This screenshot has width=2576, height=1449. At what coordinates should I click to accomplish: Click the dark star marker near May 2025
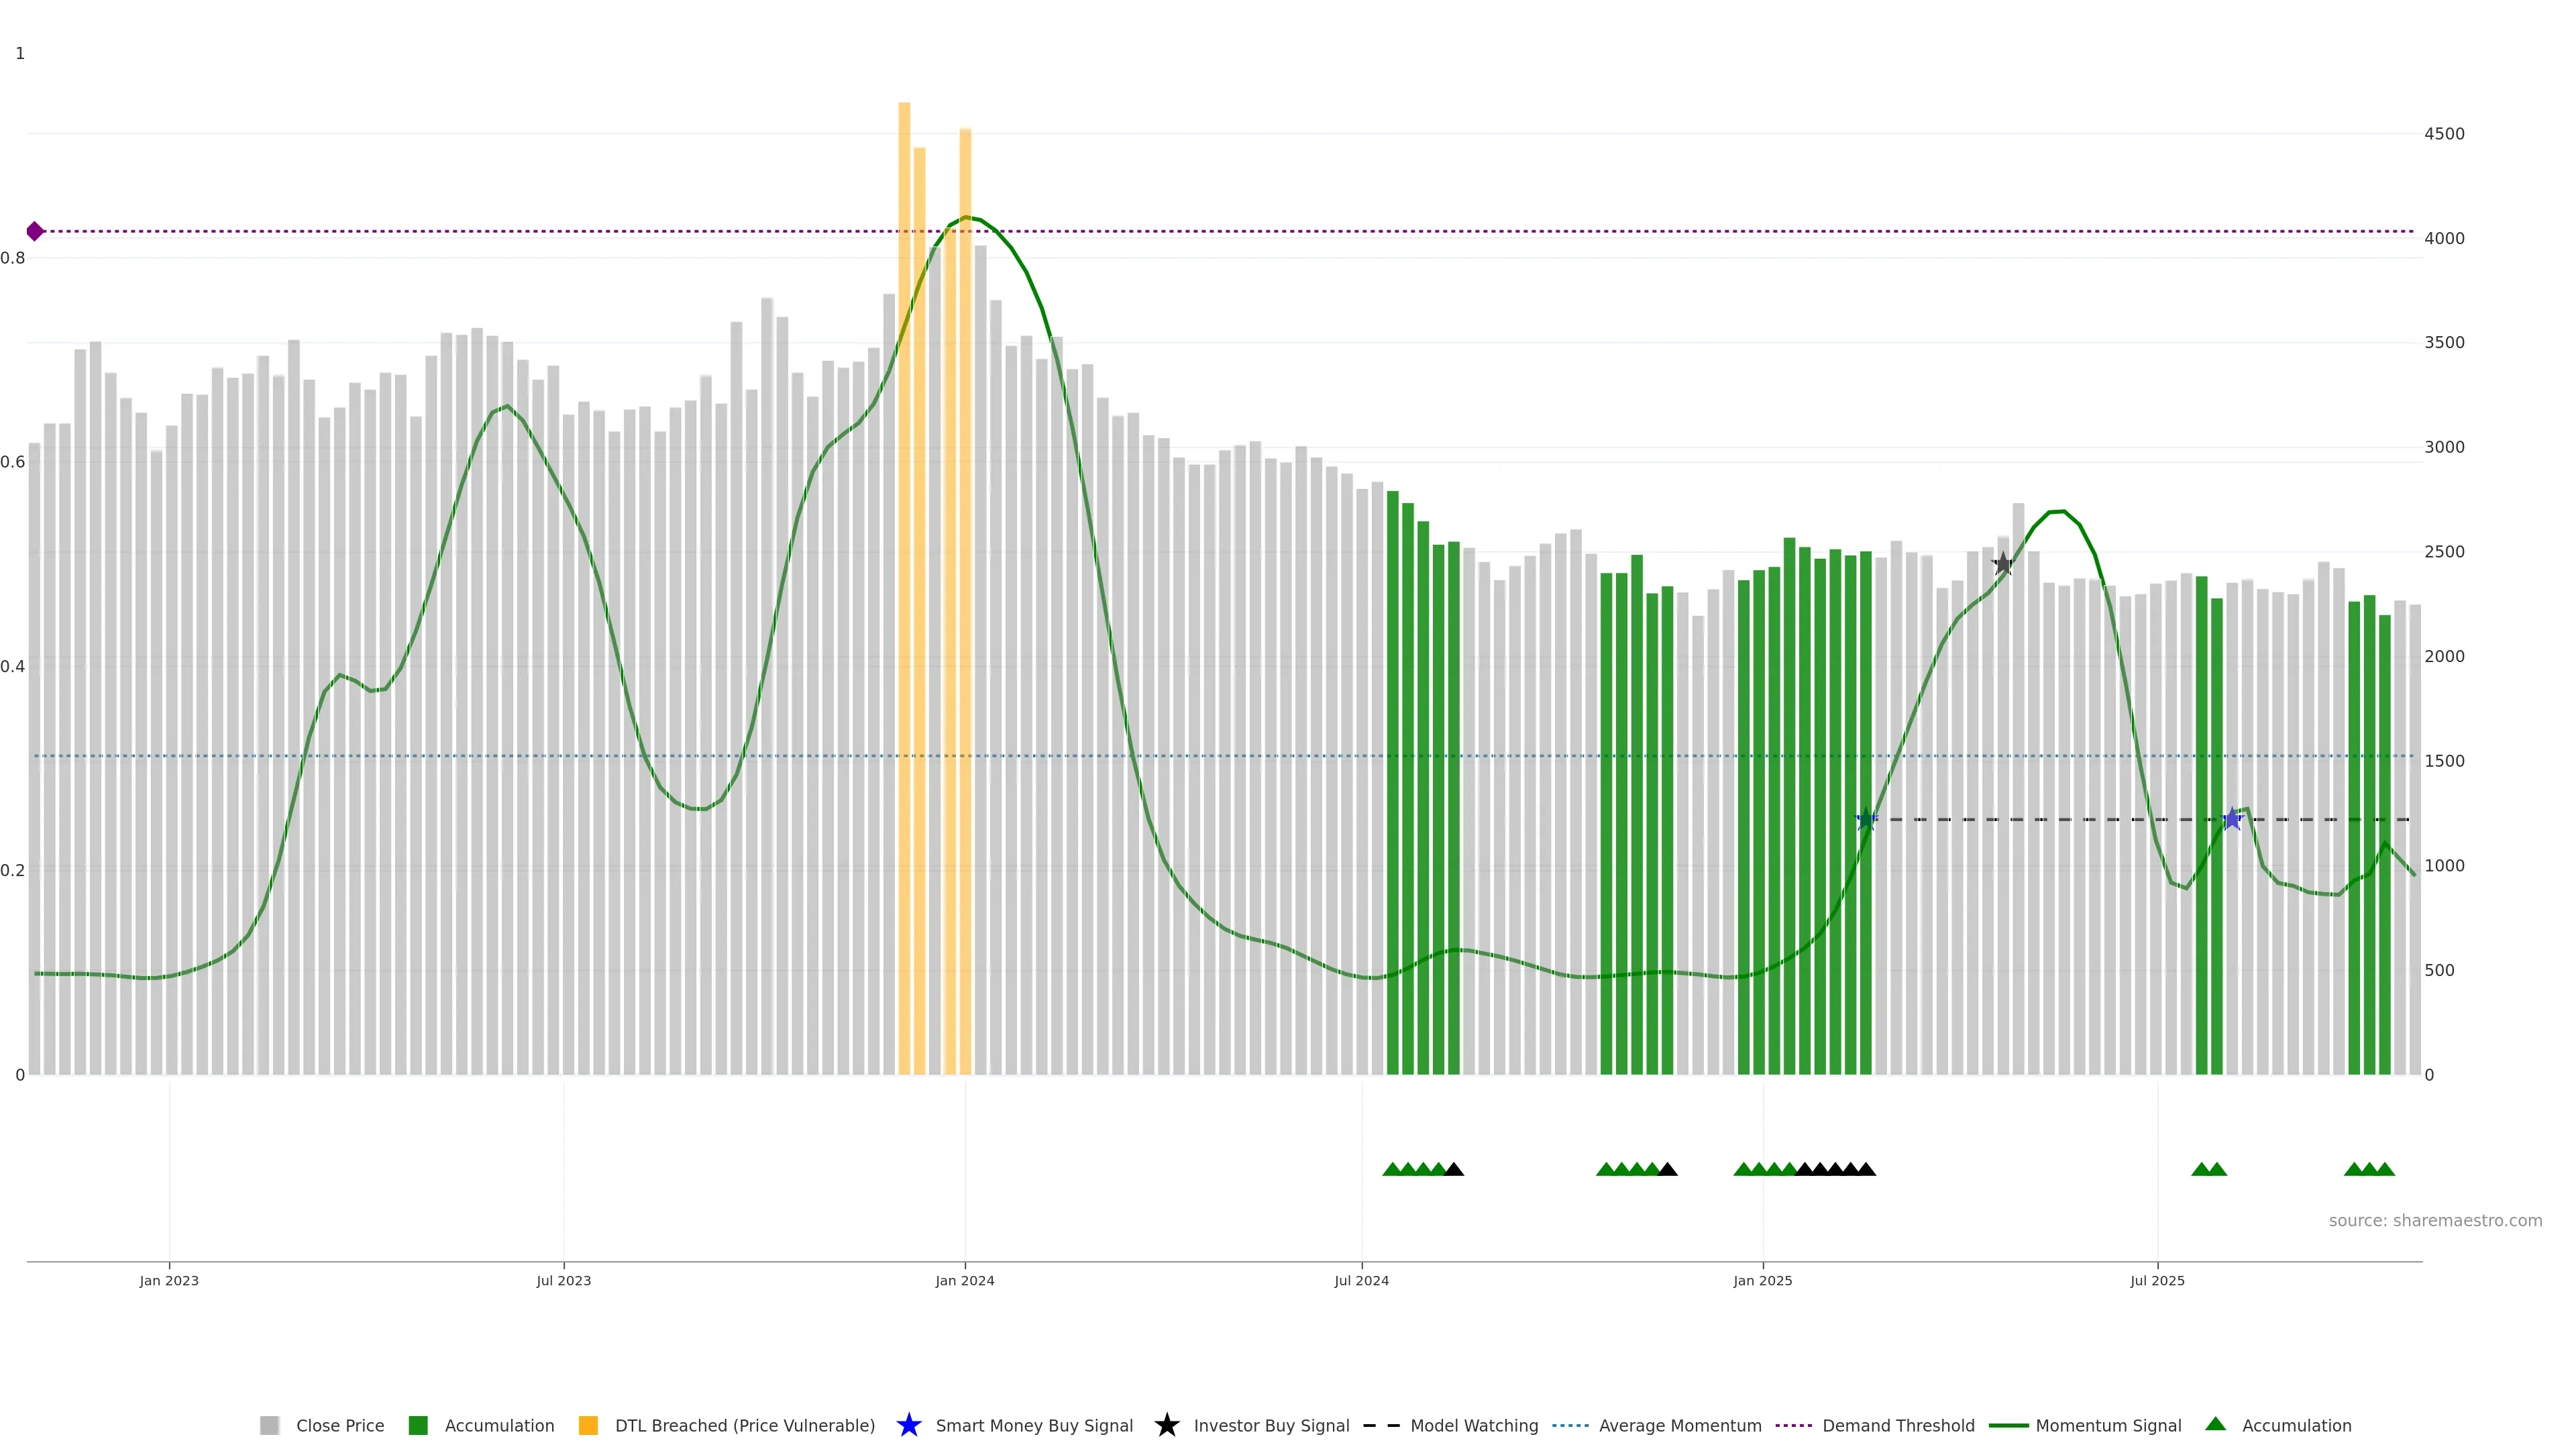point(2002,564)
